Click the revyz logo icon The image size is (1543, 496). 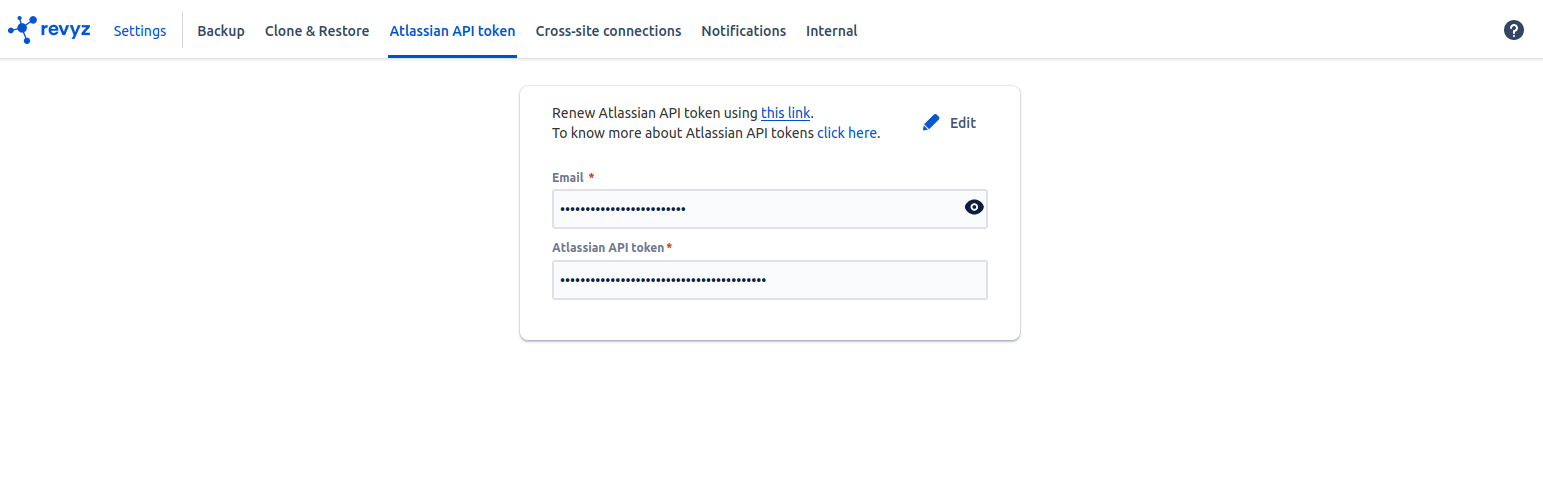(x=22, y=30)
